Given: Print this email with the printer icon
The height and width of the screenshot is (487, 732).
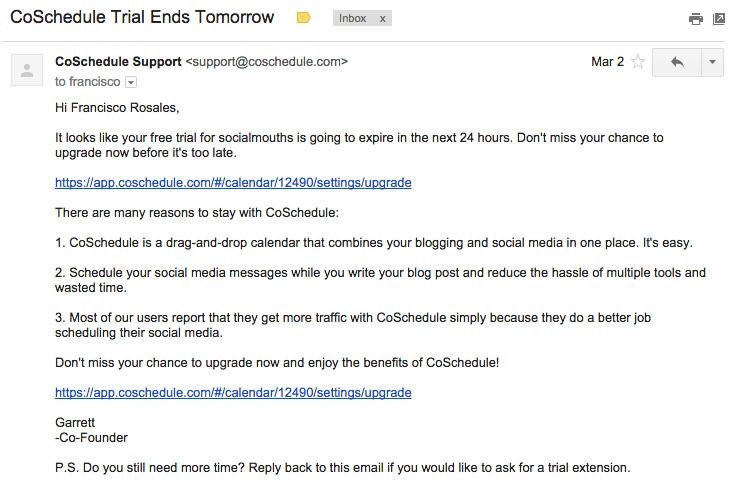Looking at the screenshot, I should point(696,19).
